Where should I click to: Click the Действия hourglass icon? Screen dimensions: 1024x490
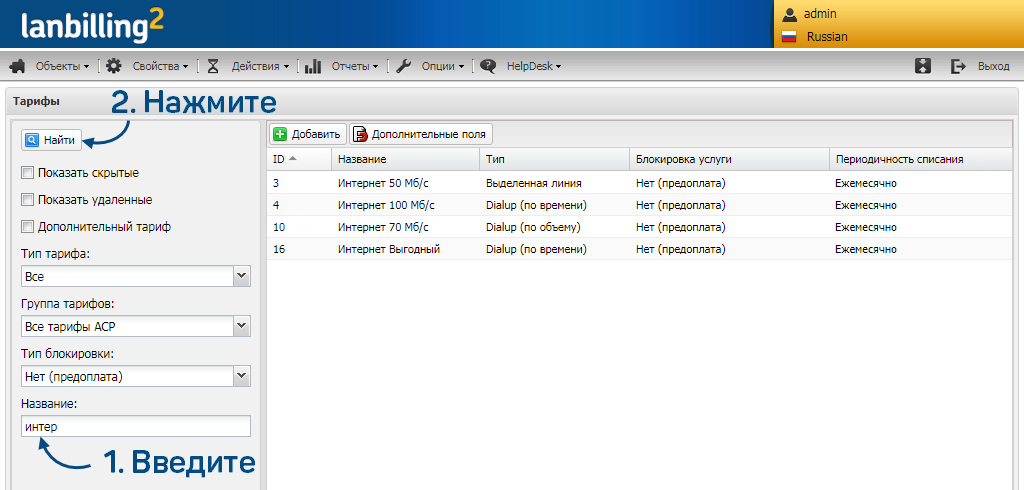click(213, 66)
